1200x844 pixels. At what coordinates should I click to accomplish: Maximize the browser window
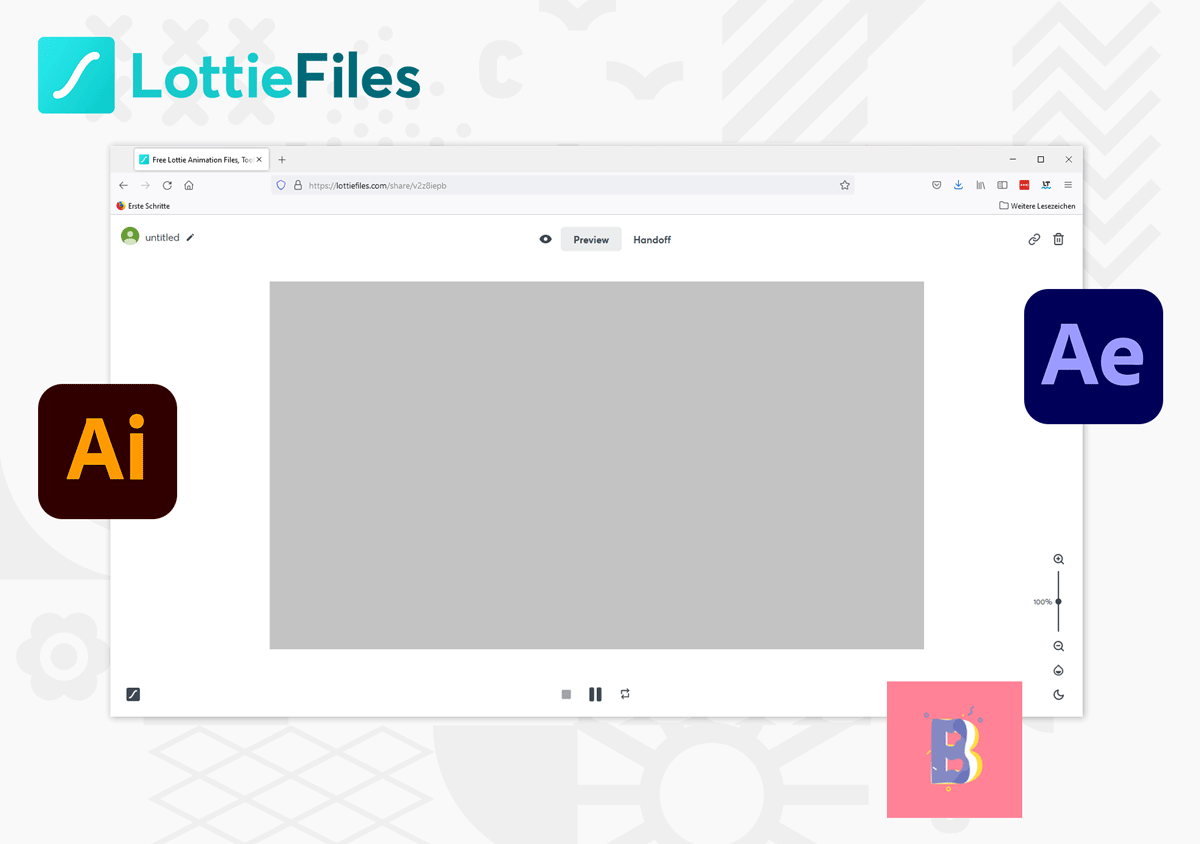pyautogui.click(x=1040, y=160)
